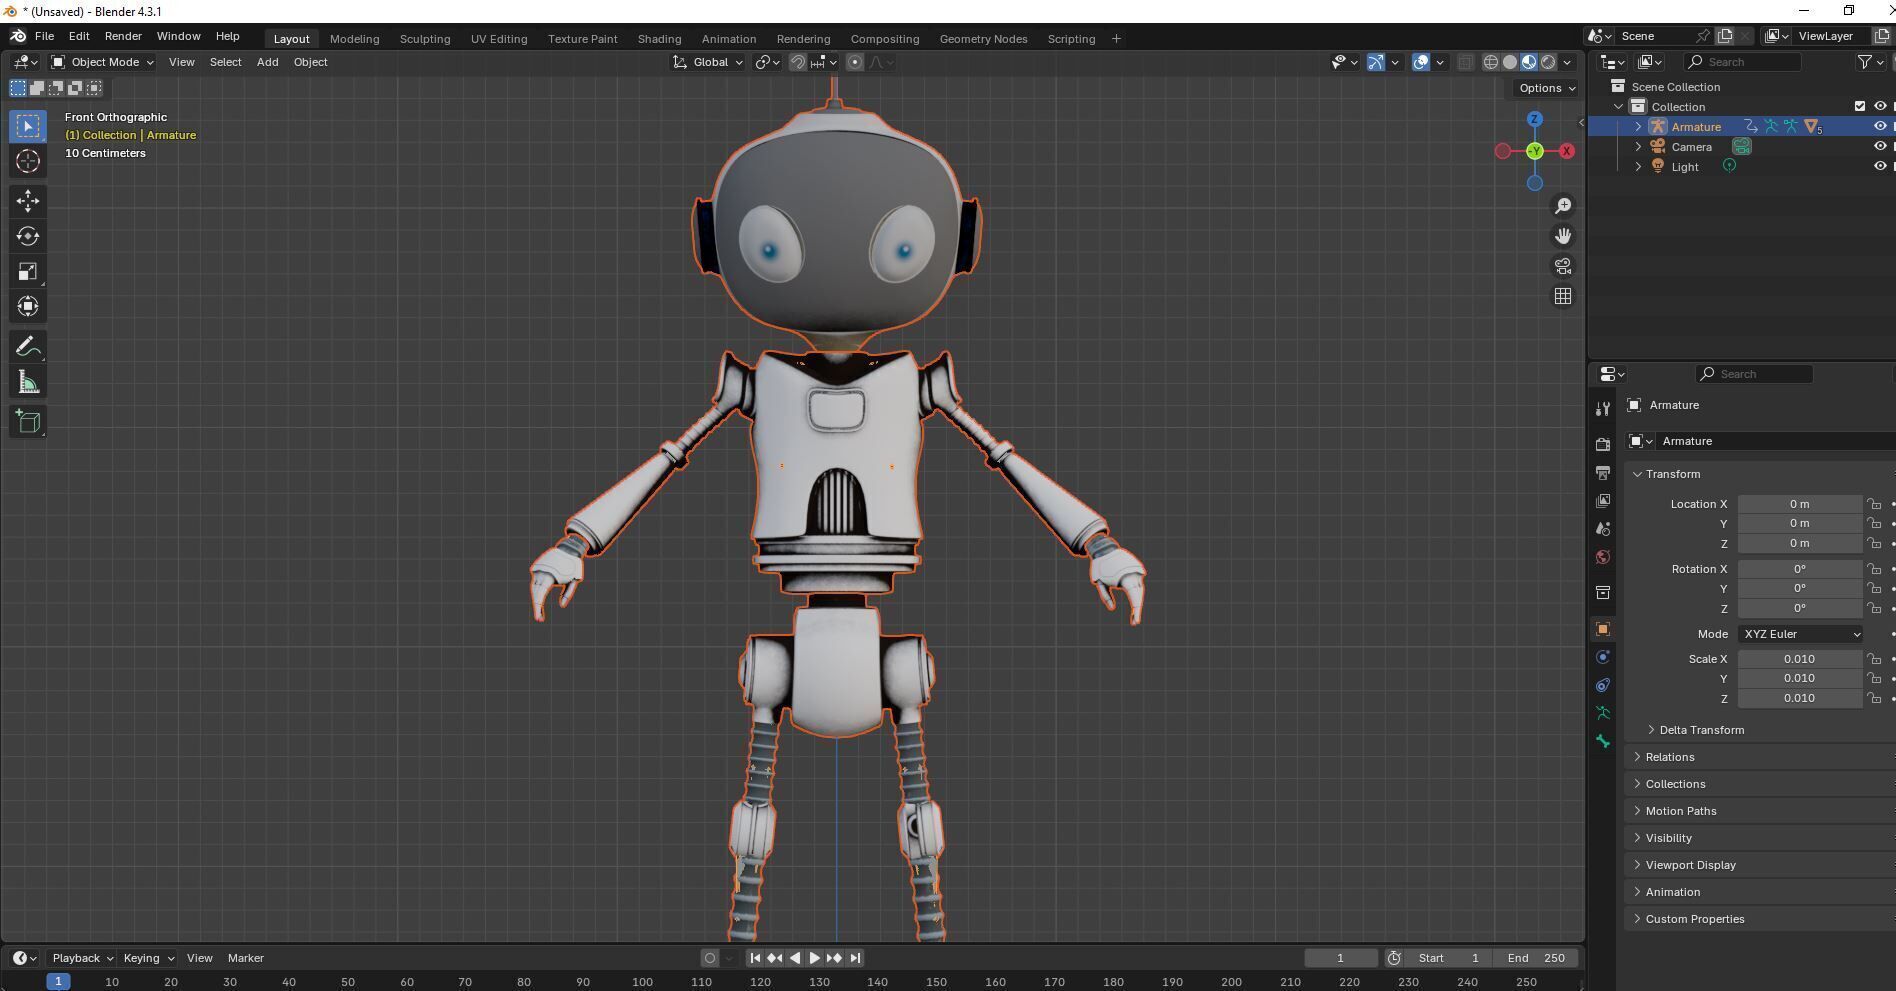Viewport: 1896px width, 991px height.
Task: Click the add workspace plus button
Action: [x=1116, y=39]
